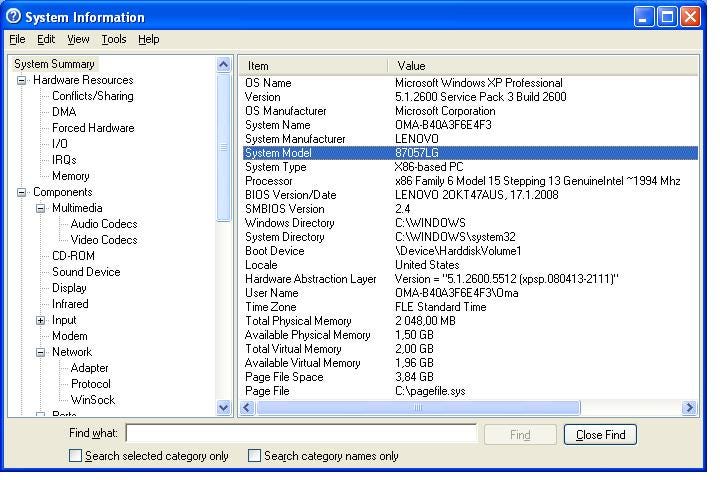720x480 pixels.
Task: Select the Available Virtual Memory row
Action: pyautogui.click(x=470, y=363)
